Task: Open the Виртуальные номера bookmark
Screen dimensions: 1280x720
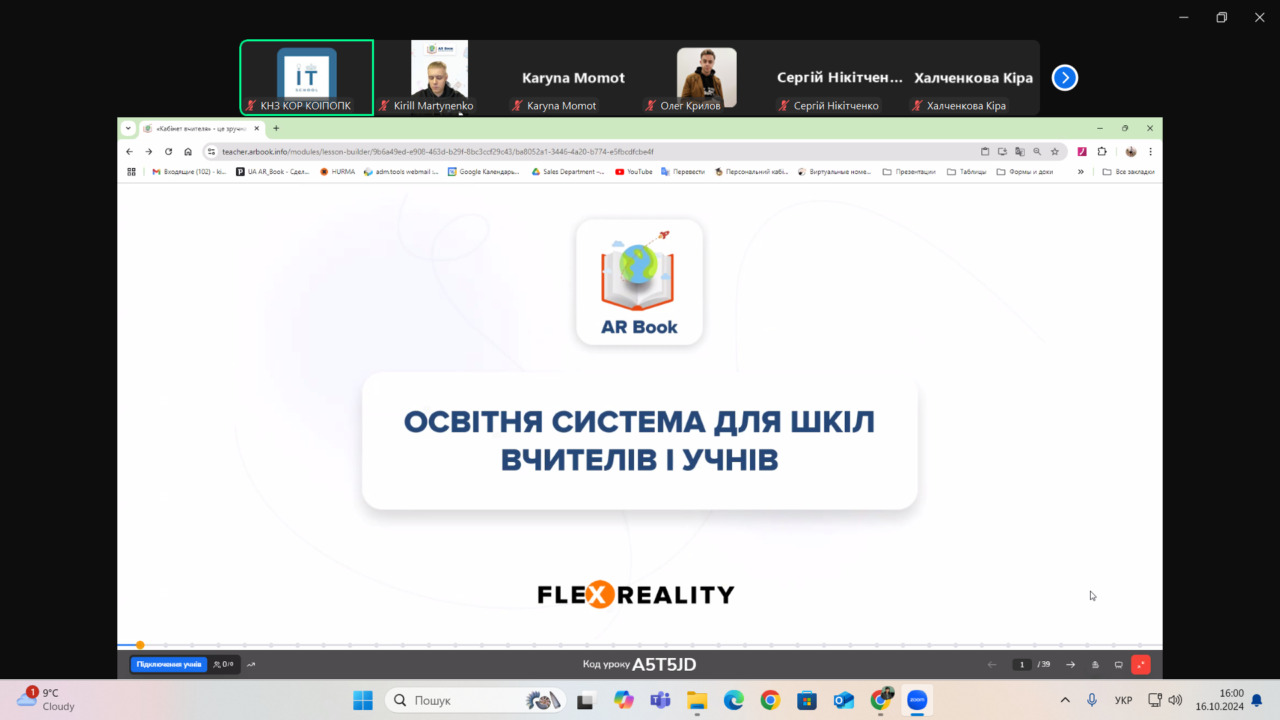Action: pos(835,172)
